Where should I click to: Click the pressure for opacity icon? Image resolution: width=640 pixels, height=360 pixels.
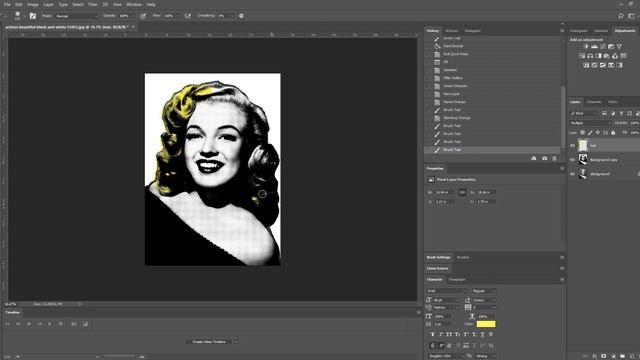click(x=143, y=16)
